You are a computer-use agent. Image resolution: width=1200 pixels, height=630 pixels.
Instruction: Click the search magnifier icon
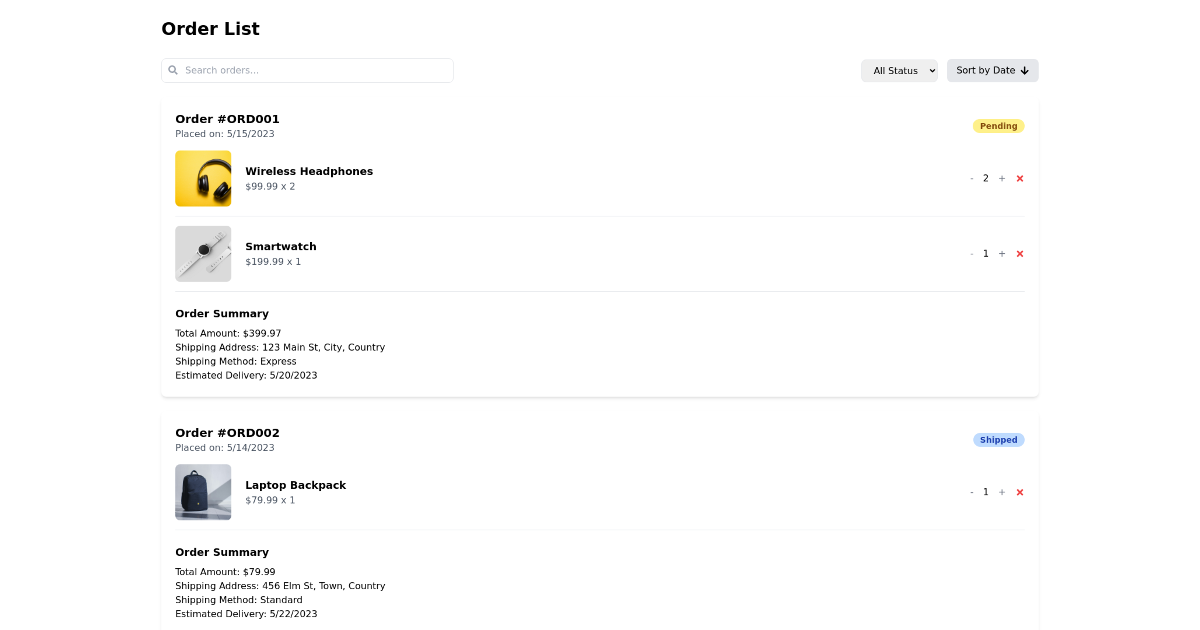pos(173,70)
